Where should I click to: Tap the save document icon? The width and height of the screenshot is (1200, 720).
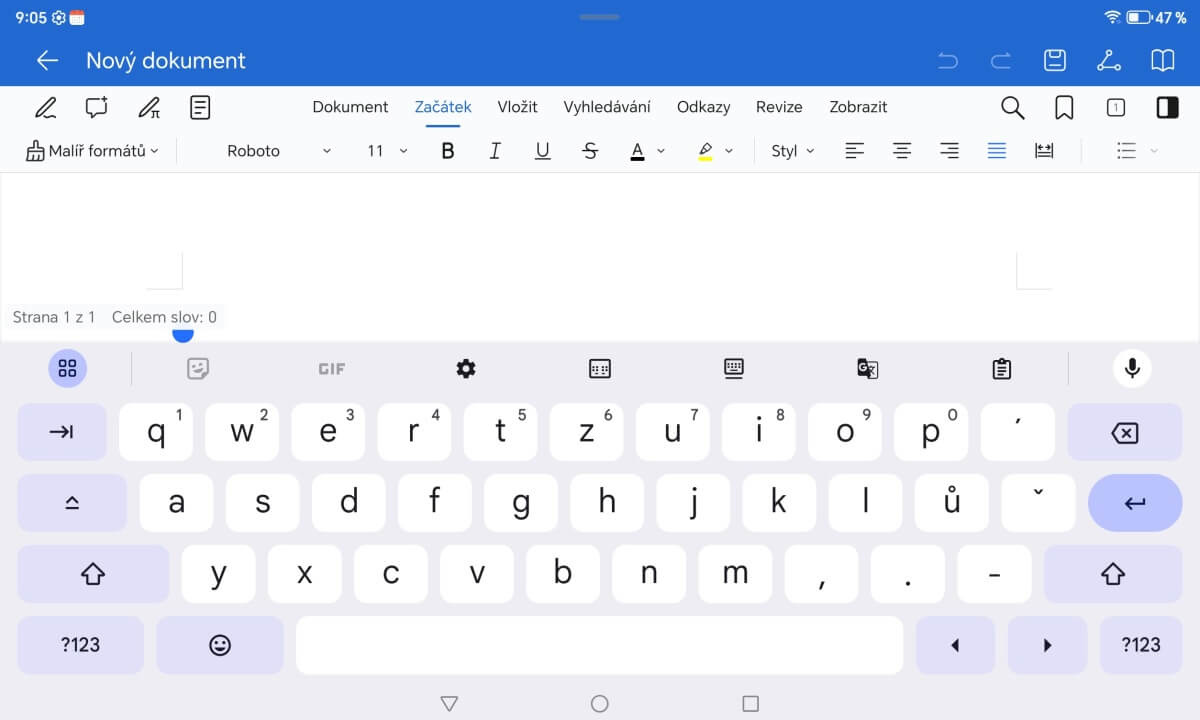pyautogui.click(x=1055, y=60)
